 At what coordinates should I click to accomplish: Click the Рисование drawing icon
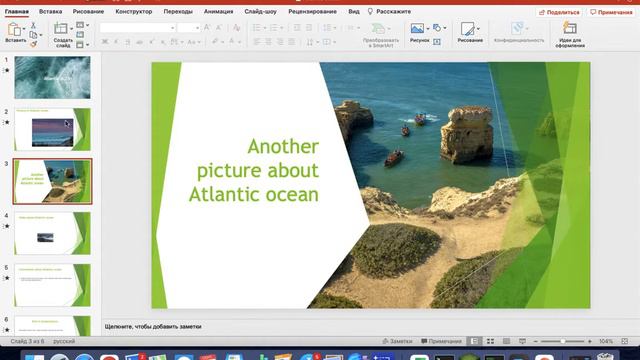(467, 29)
